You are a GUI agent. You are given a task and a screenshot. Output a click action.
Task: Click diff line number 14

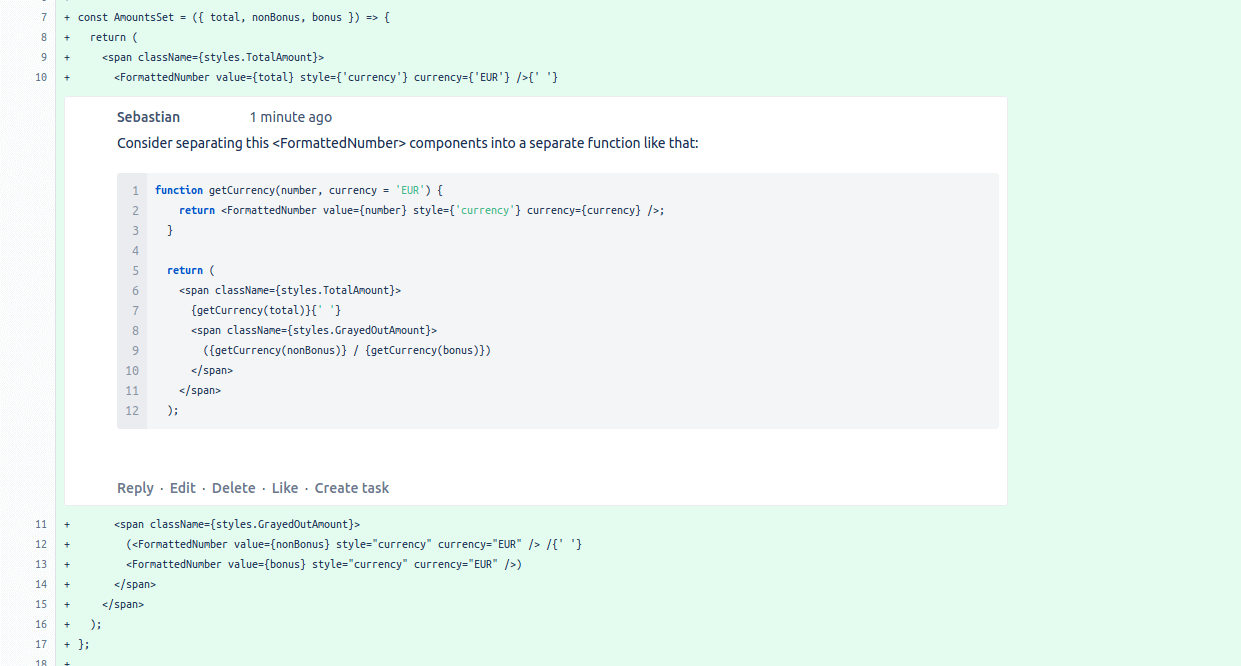tap(41, 584)
